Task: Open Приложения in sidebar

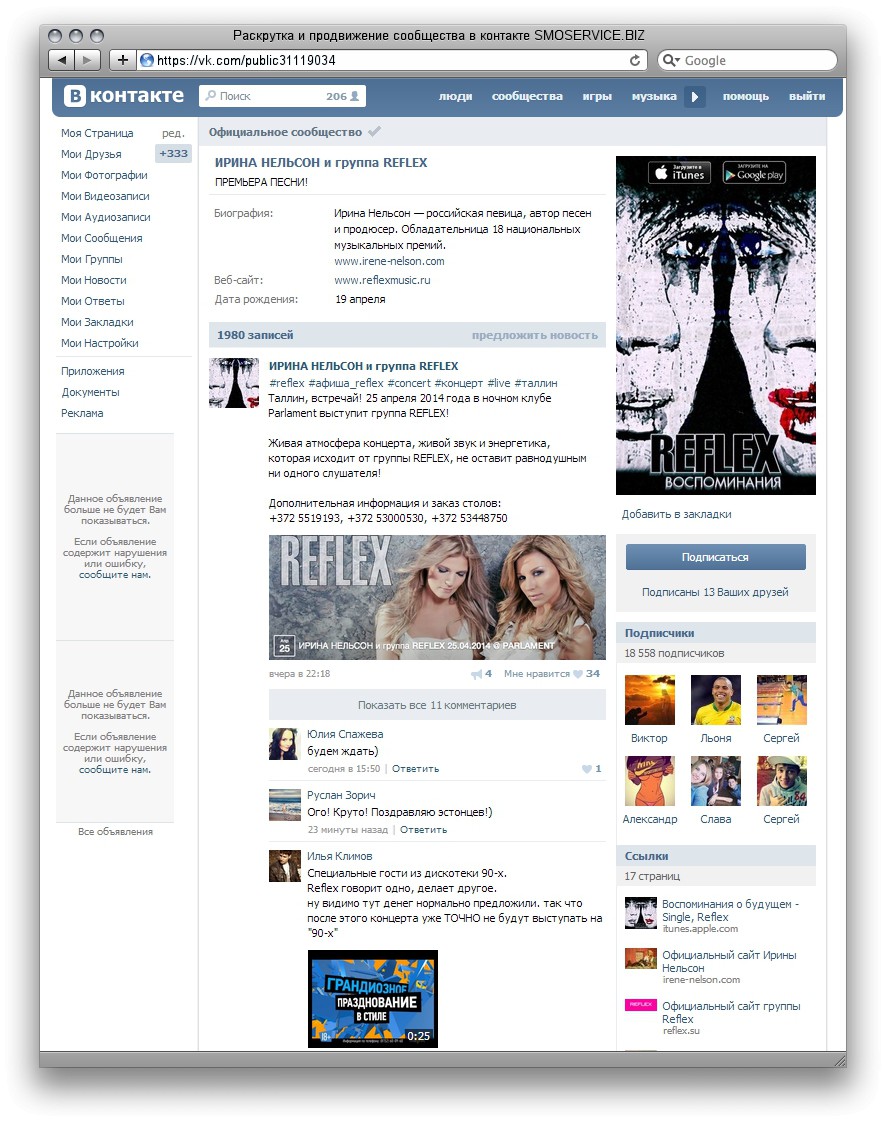Action: click(x=93, y=371)
